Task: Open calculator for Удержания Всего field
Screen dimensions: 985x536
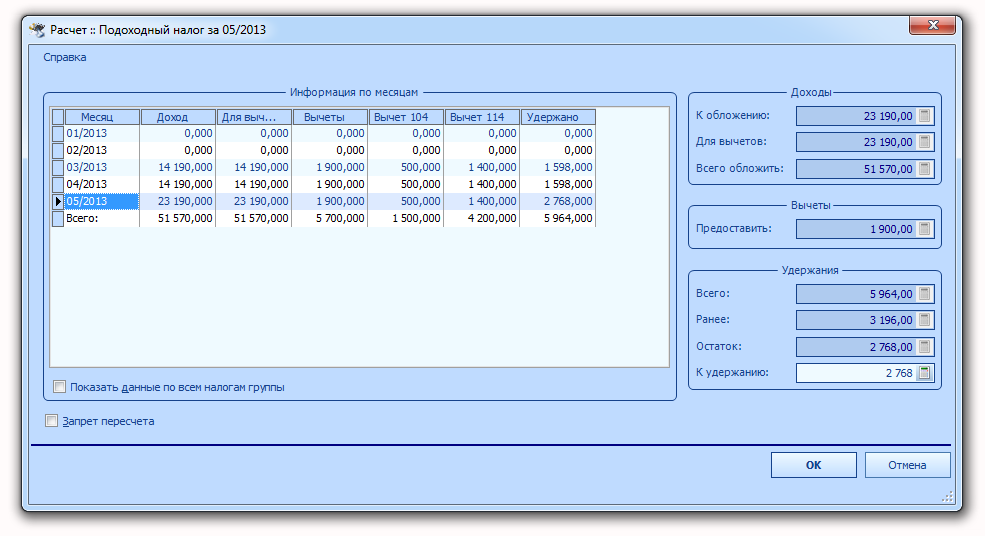Action: click(x=924, y=293)
